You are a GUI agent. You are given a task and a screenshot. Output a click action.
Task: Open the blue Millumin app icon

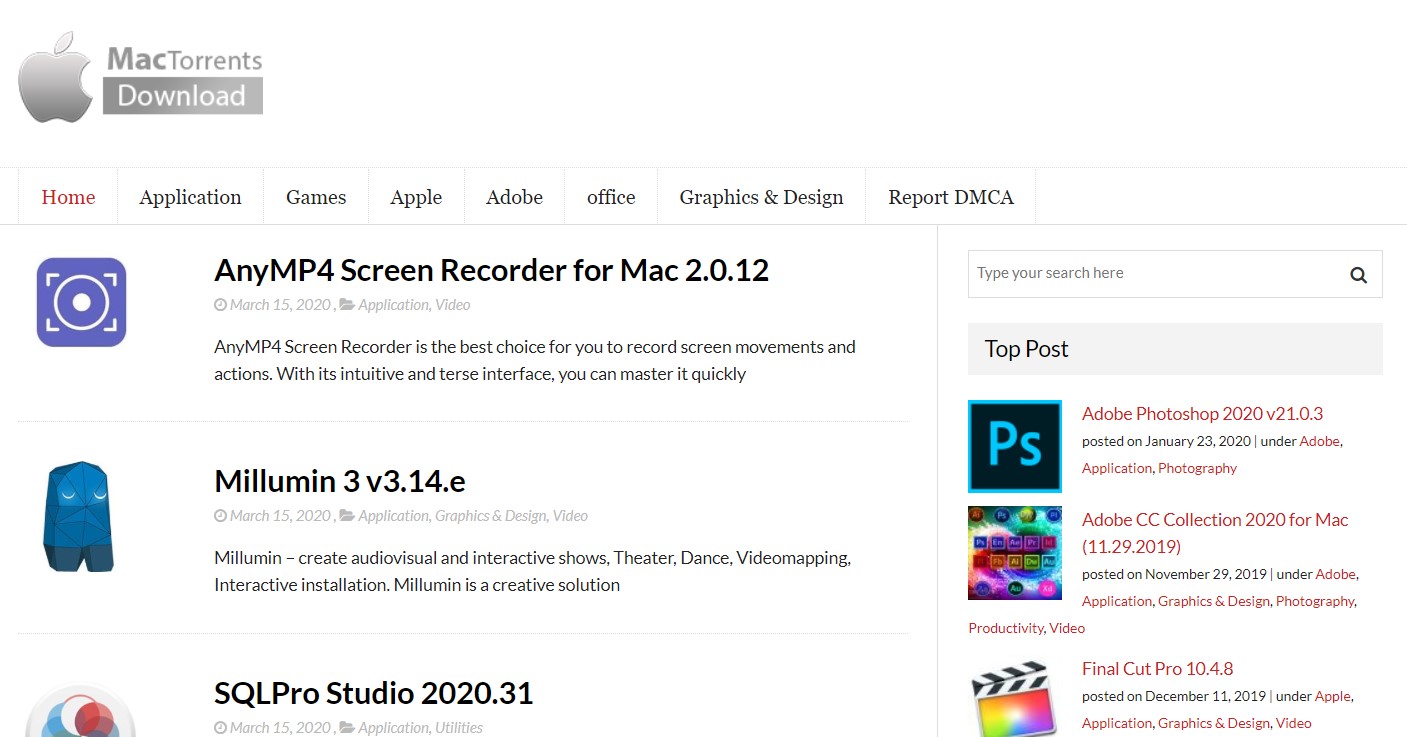coord(79,516)
